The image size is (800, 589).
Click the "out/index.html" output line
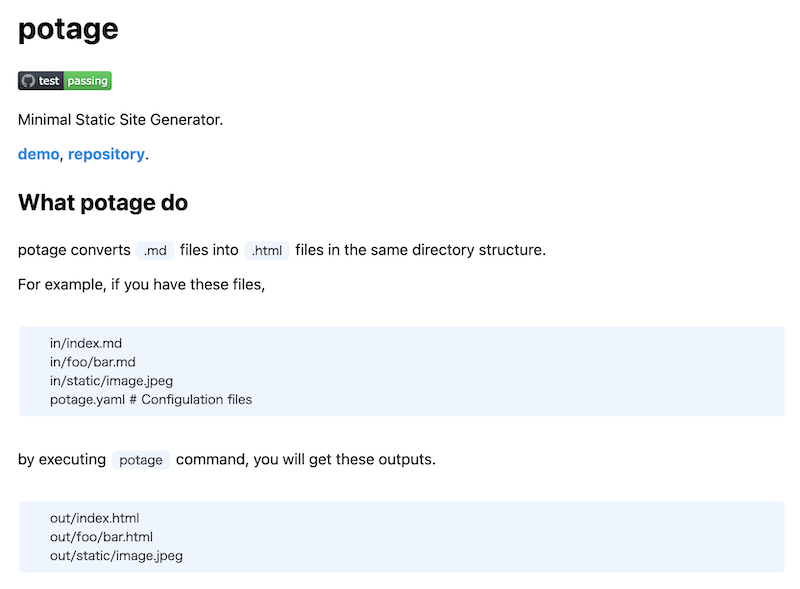(x=94, y=518)
